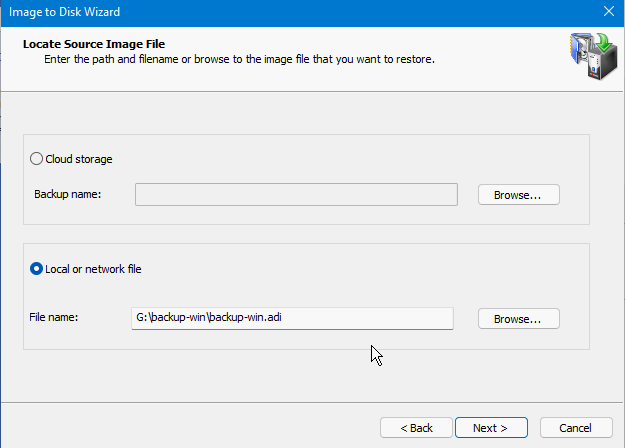Click the 'Backup name:' label

point(68,195)
